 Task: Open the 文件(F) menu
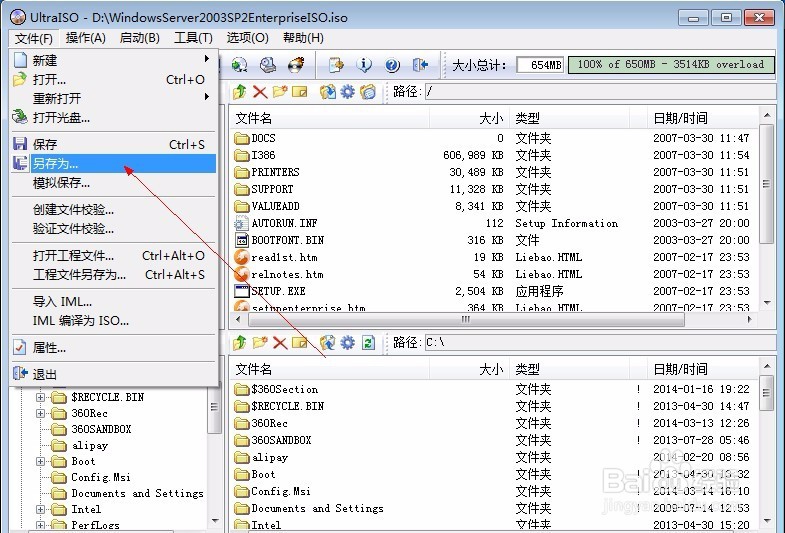[34, 38]
